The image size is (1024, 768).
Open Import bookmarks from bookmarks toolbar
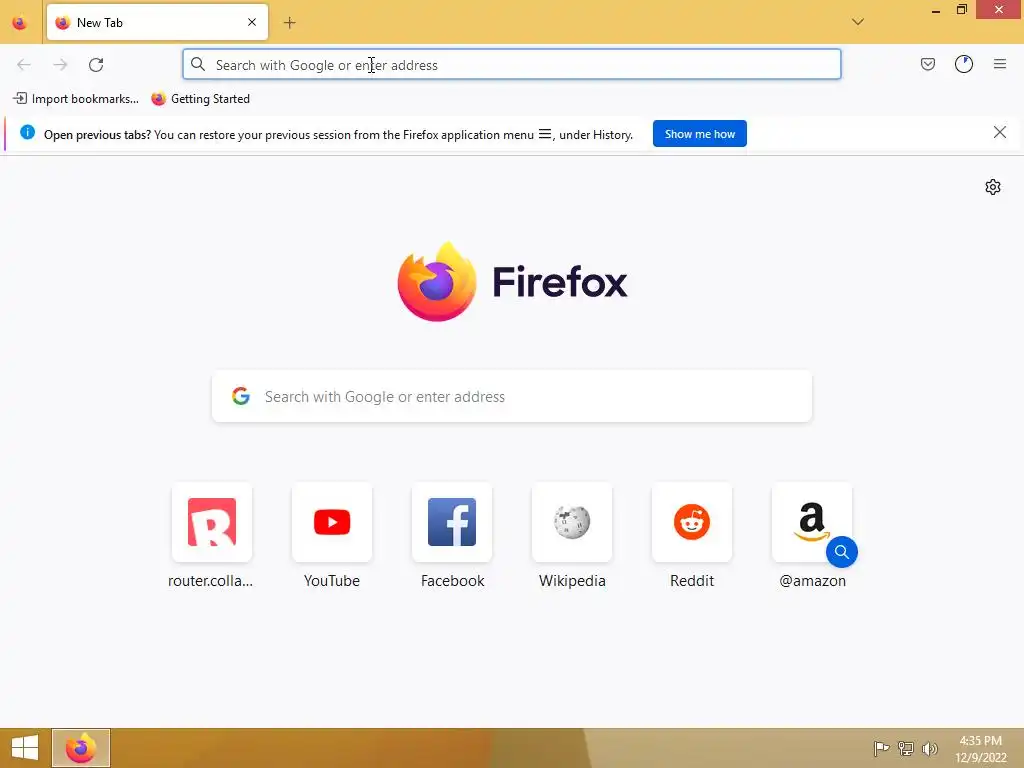(76, 99)
